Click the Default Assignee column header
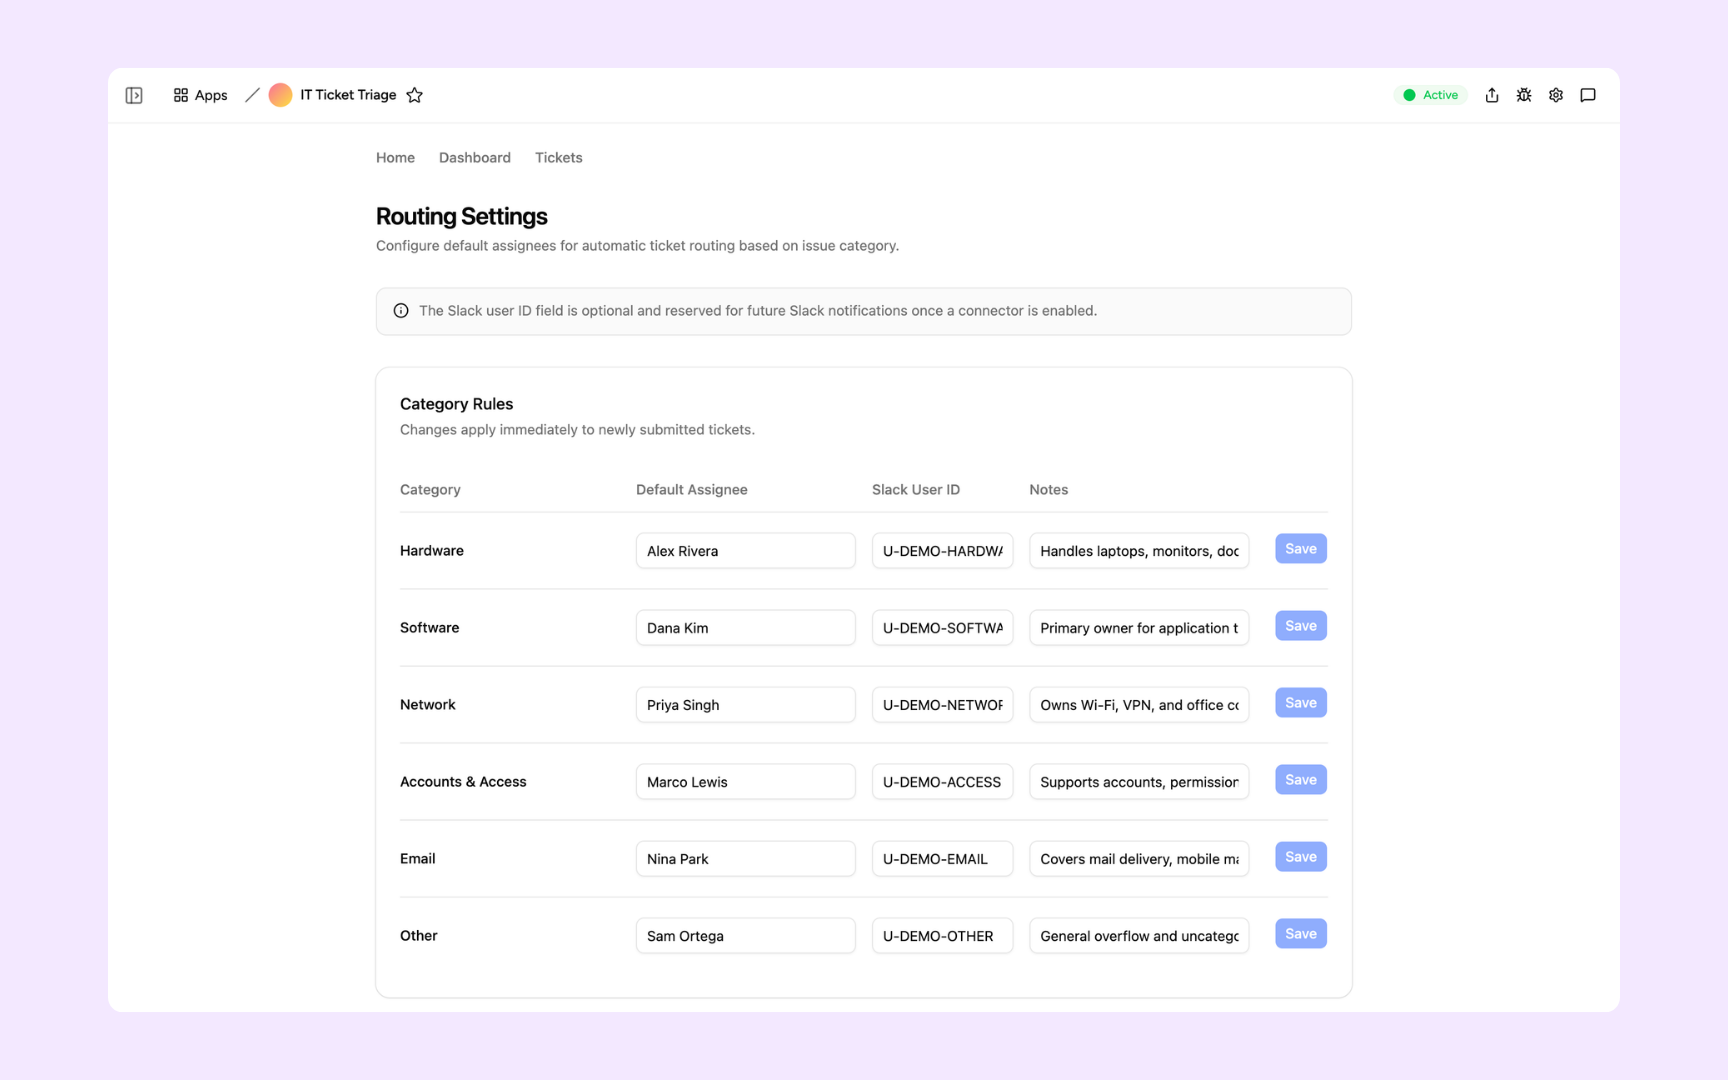This screenshot has height=1080, width=1728. [x=692, y=490]
